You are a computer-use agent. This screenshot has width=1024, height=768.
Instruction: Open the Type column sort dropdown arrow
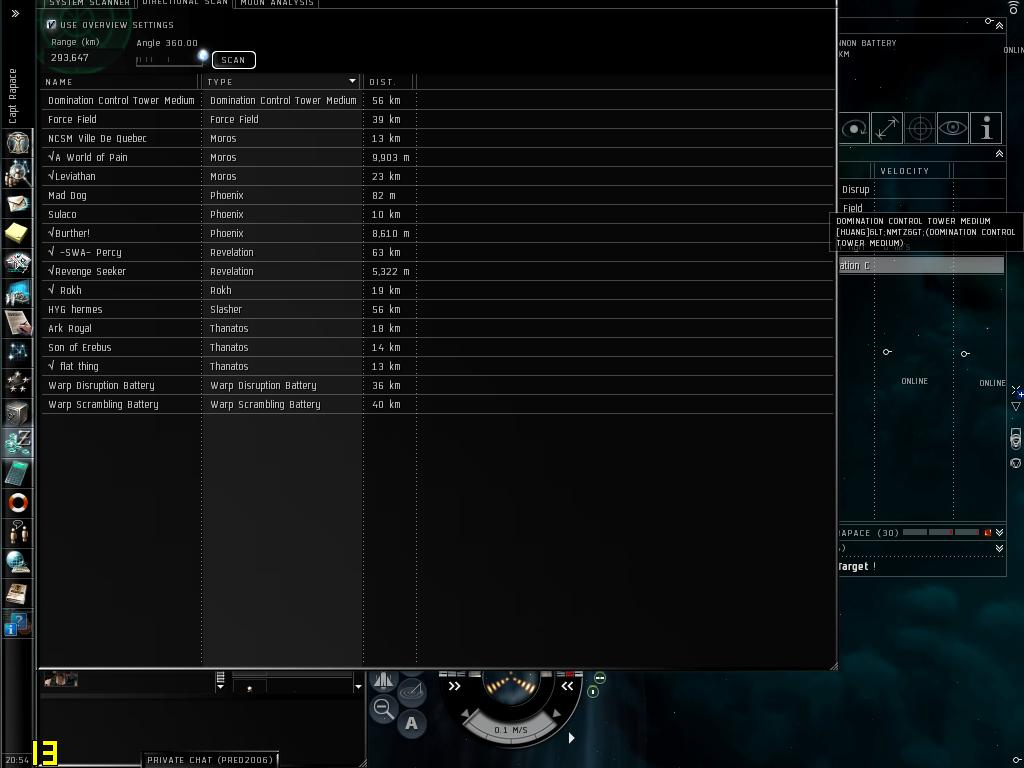click(x=353, y=81)
